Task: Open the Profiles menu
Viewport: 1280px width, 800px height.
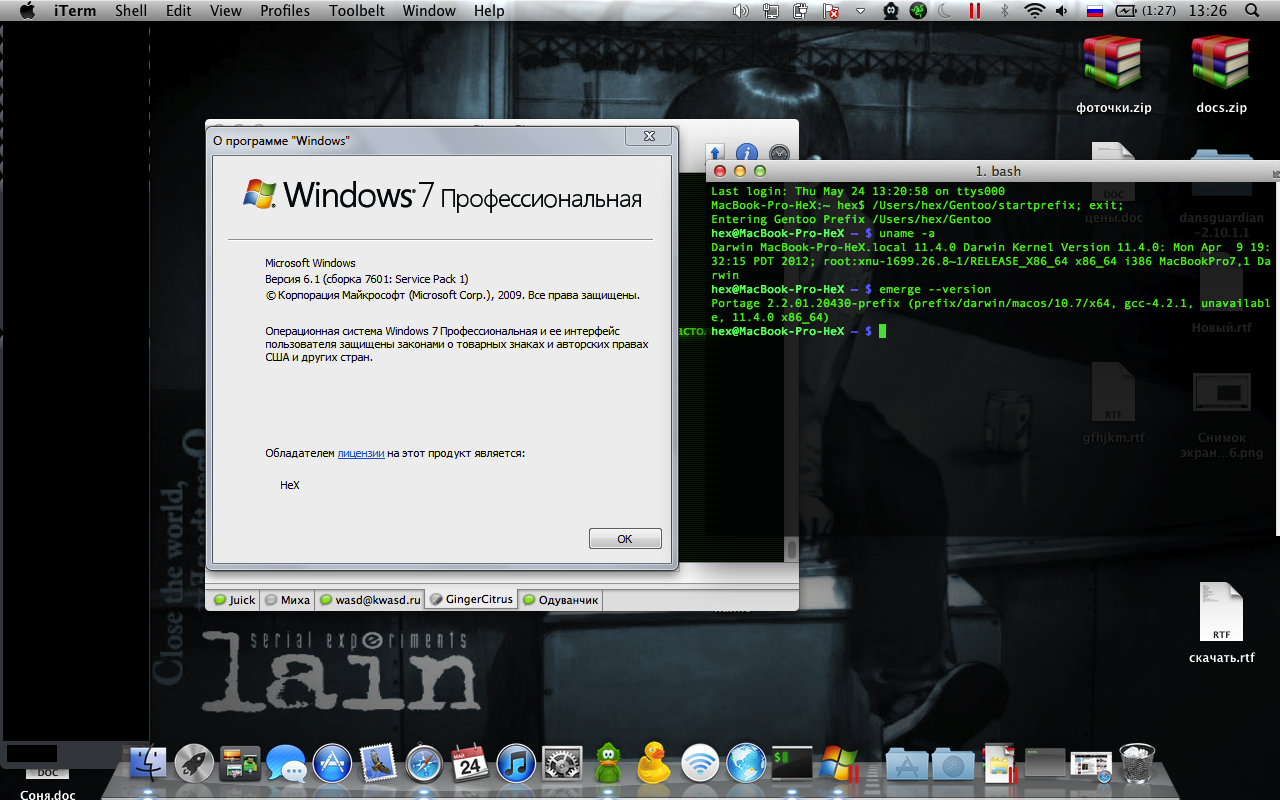Action: click(x=285, y=11)
